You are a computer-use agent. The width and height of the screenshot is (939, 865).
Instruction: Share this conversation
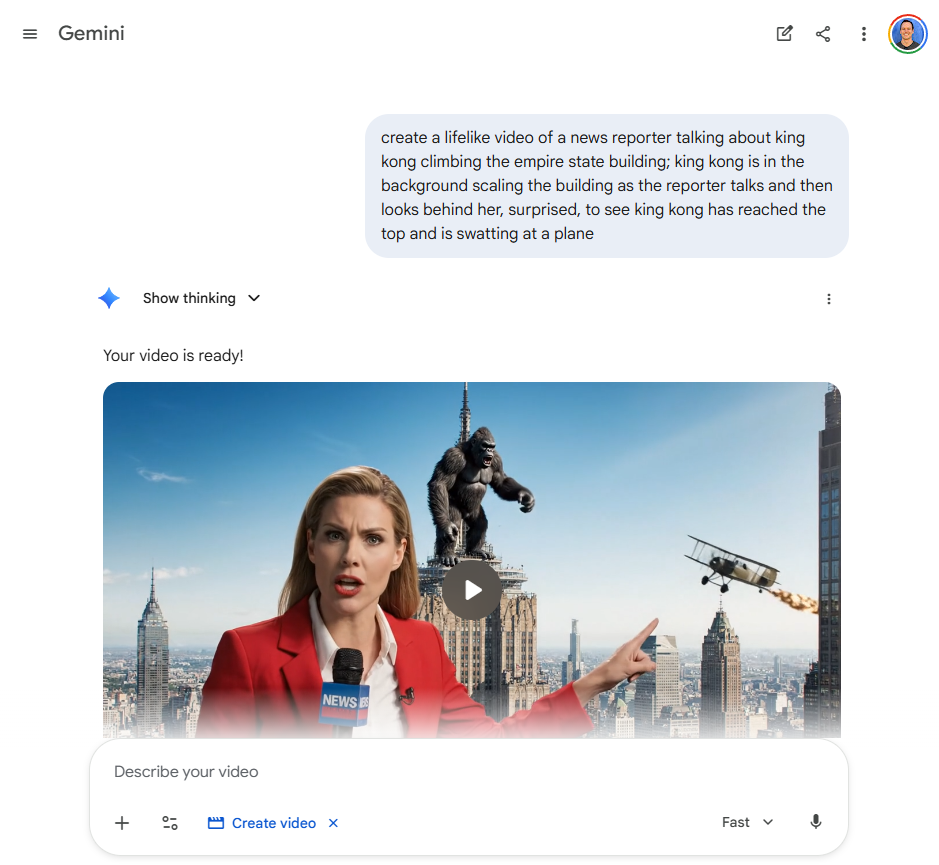click(823, 33)
